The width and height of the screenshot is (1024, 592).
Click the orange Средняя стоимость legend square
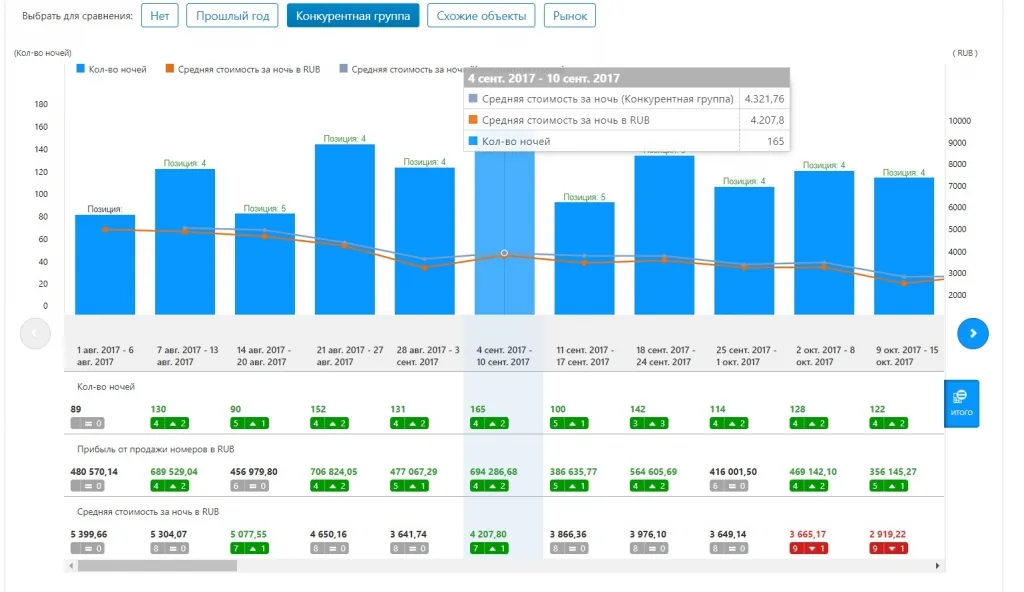170,69
